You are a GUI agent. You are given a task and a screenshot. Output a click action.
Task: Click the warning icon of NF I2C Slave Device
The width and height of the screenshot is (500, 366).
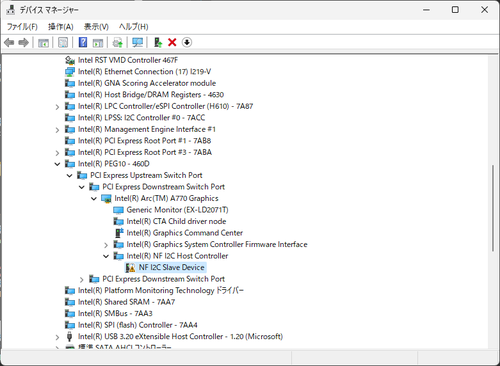tap(131, 267)
